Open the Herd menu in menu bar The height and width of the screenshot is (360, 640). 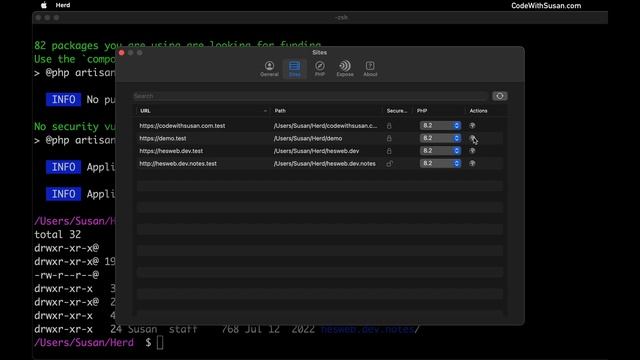(x=63, y=5)
